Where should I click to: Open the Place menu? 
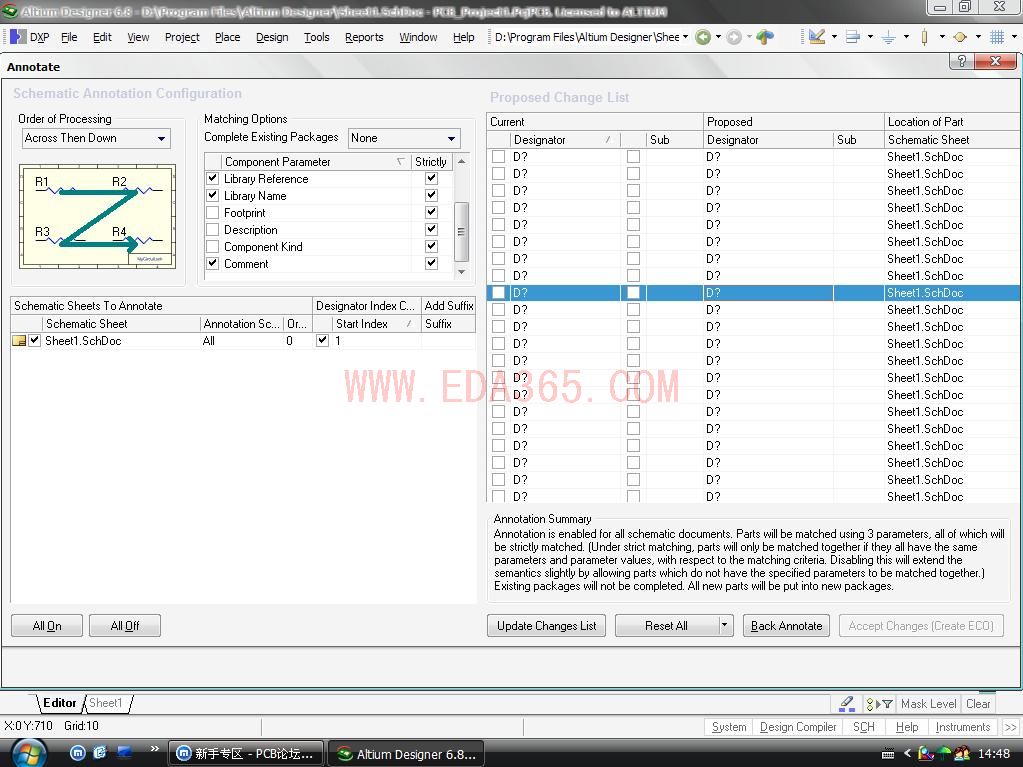[228, 37]
